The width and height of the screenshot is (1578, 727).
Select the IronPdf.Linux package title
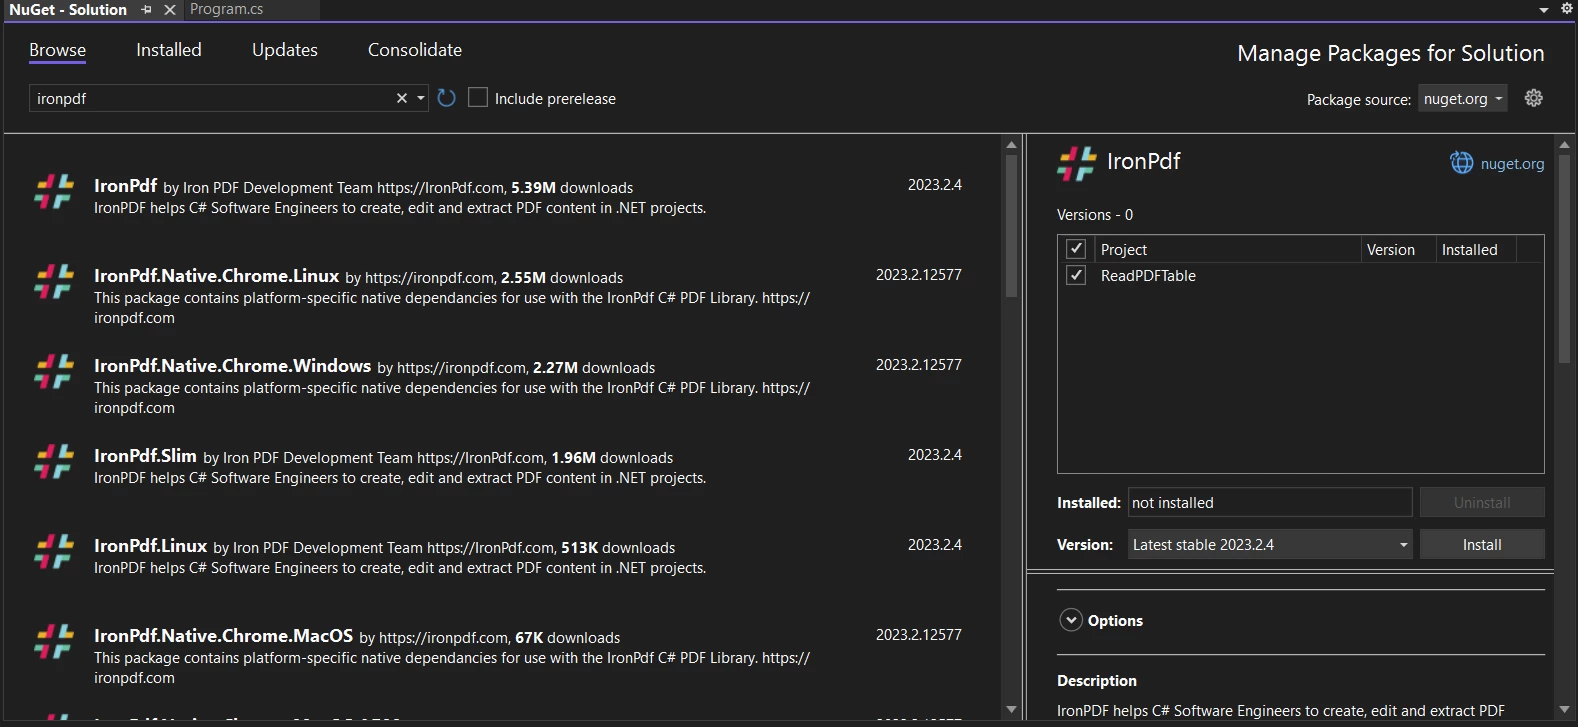pos(150,546)
